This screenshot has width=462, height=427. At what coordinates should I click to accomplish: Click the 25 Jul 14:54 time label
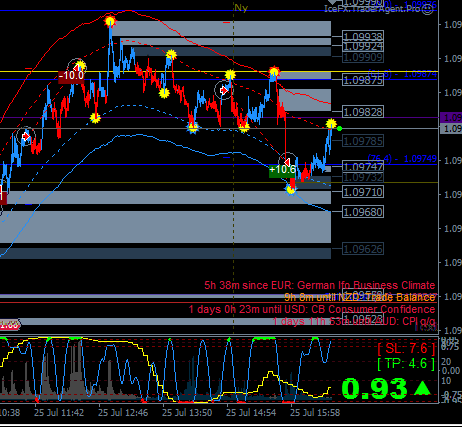pos(251,413)
